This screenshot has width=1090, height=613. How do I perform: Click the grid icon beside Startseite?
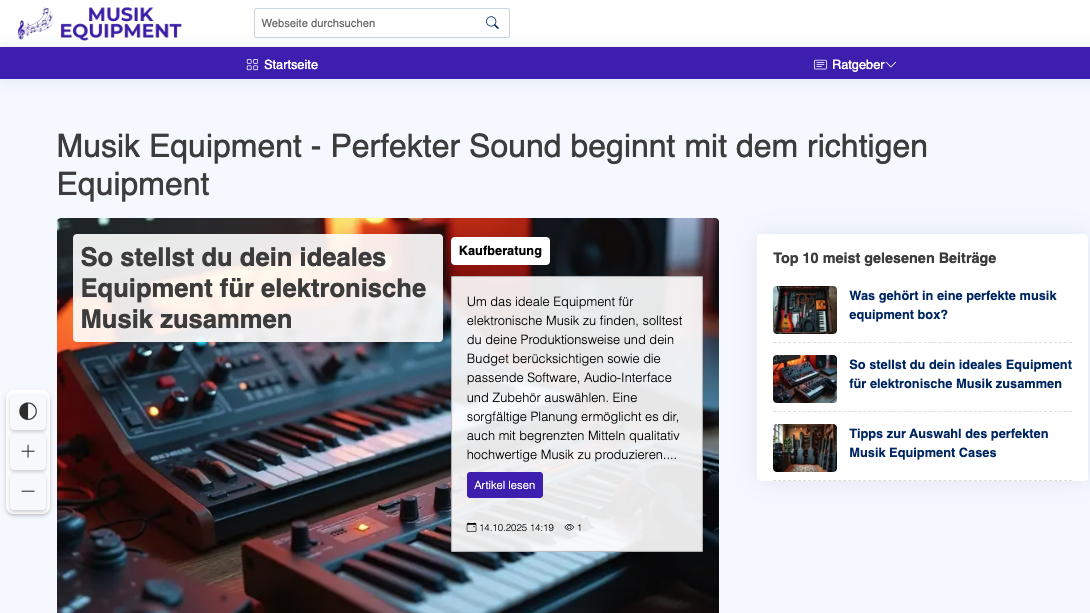click(x=251, y=64)
